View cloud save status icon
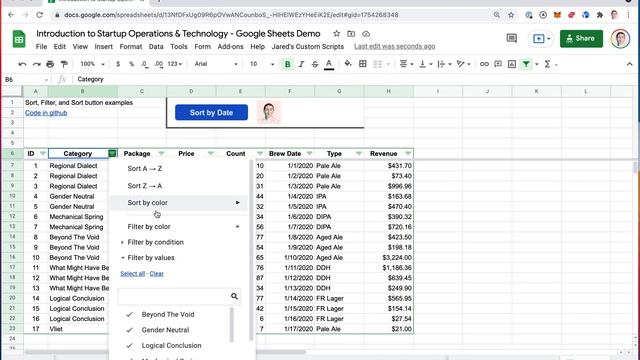The image size is (640, 360). pyautogui.click(x=366, y=33)
